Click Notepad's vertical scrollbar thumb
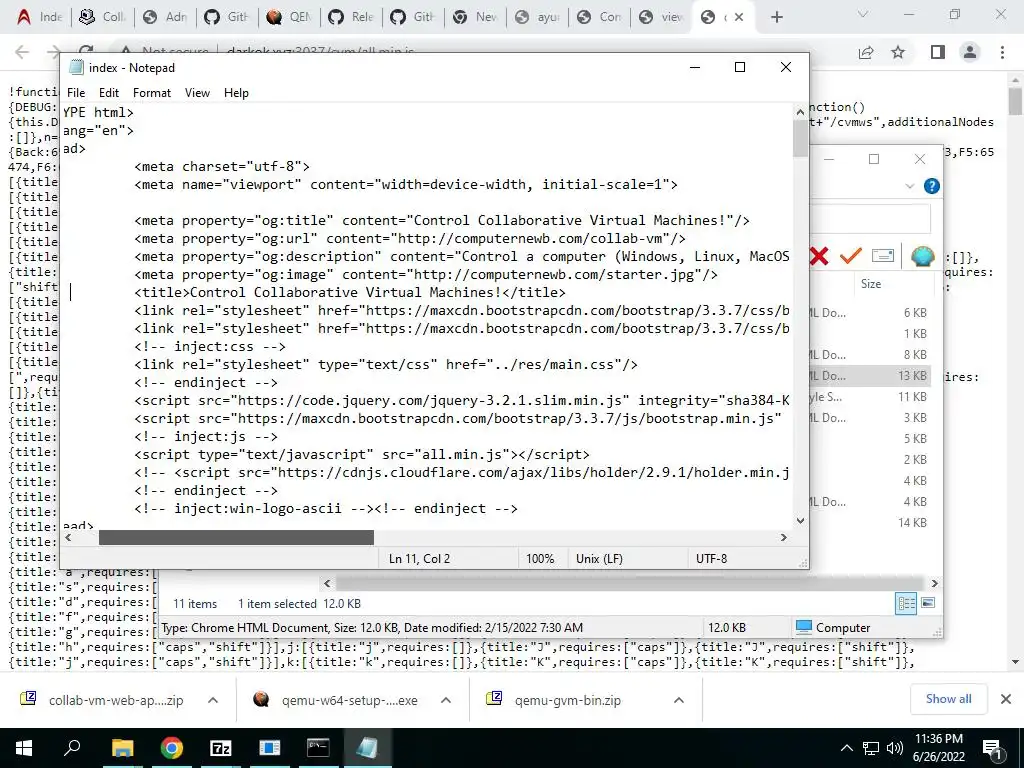 tap(800, 138)
